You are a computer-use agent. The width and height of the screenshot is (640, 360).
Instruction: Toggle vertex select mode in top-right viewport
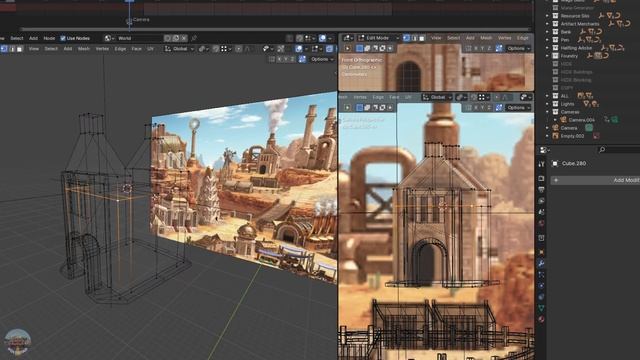click(x=406, y=38)
